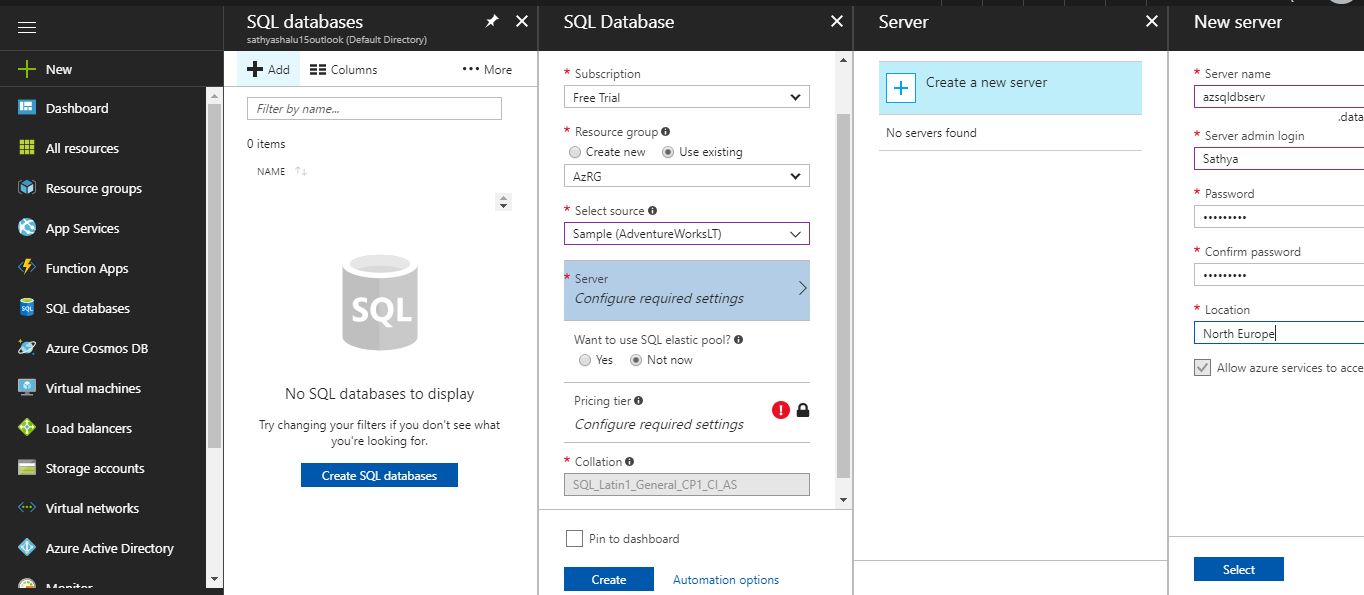
Task: Click inside the Filter by name field
Action: [x=374, y=108]
